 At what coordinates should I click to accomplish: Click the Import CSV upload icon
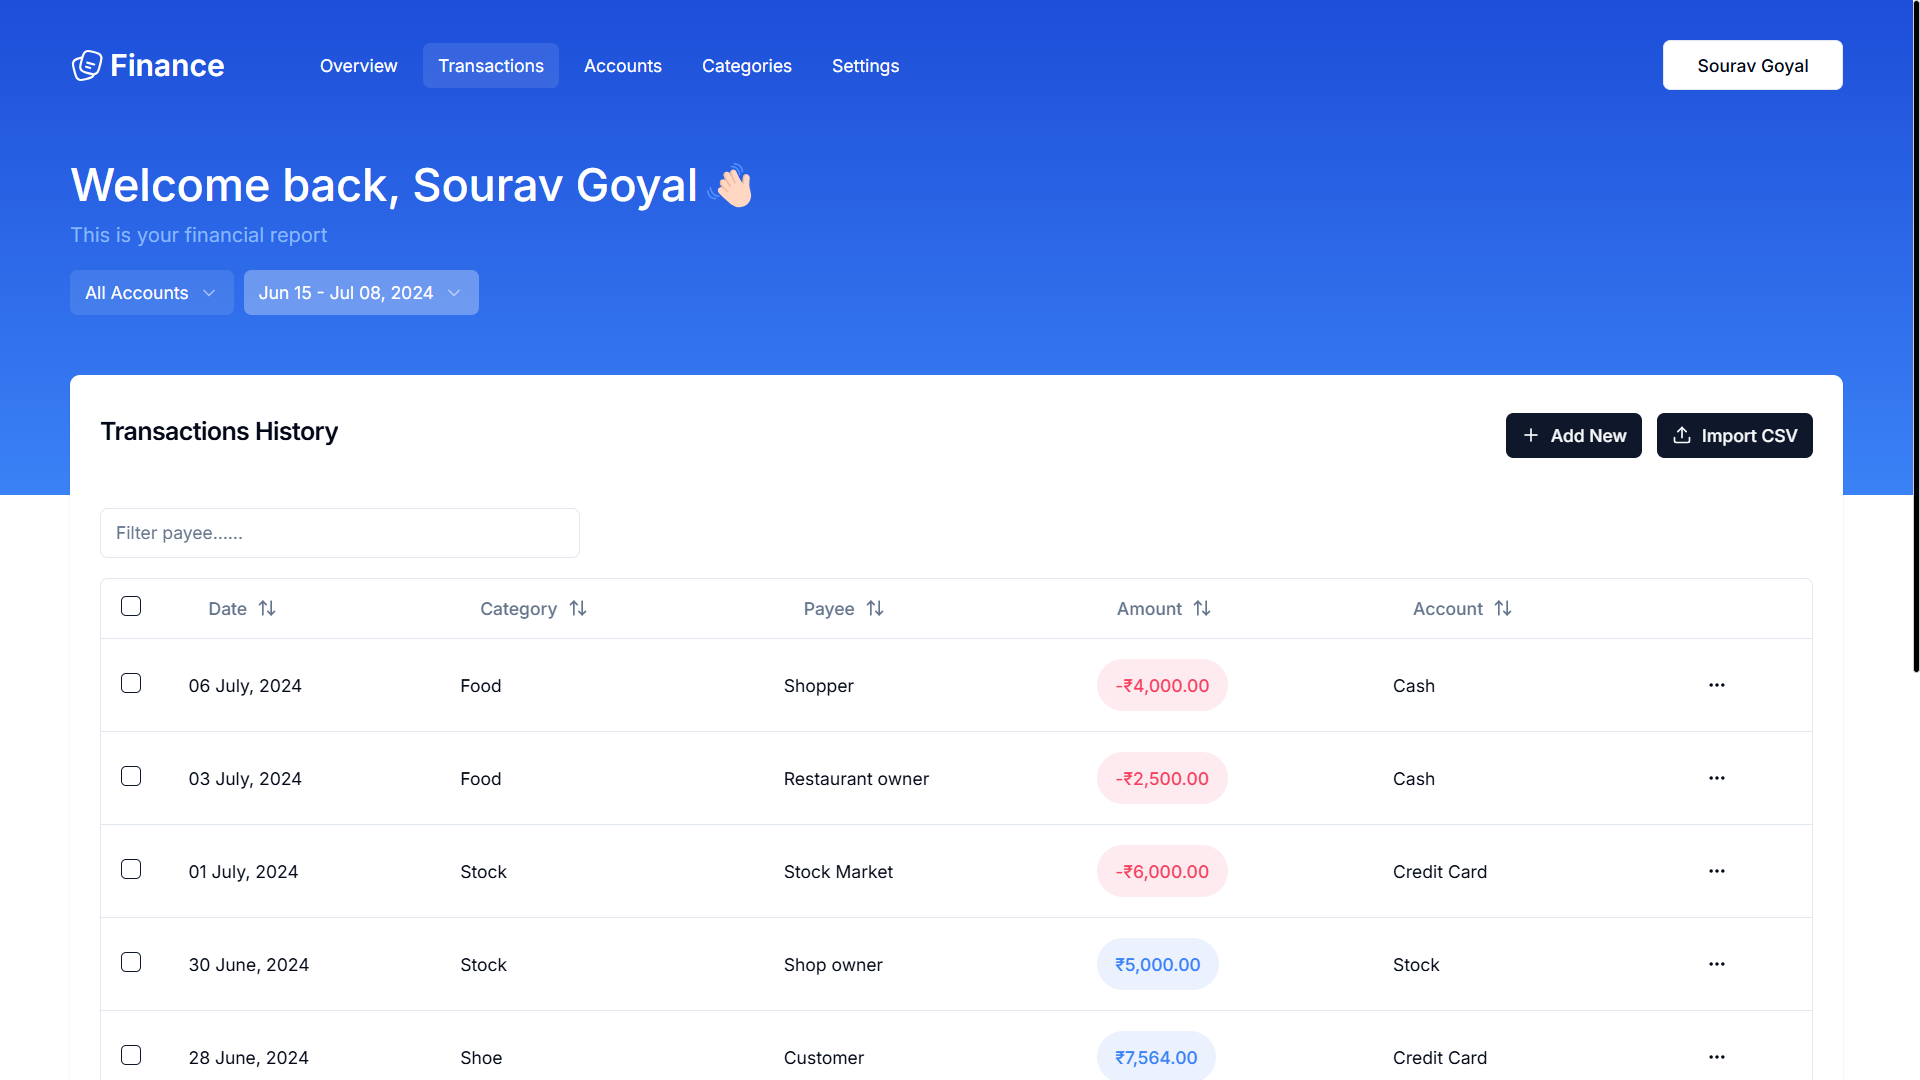[1681, 435]
